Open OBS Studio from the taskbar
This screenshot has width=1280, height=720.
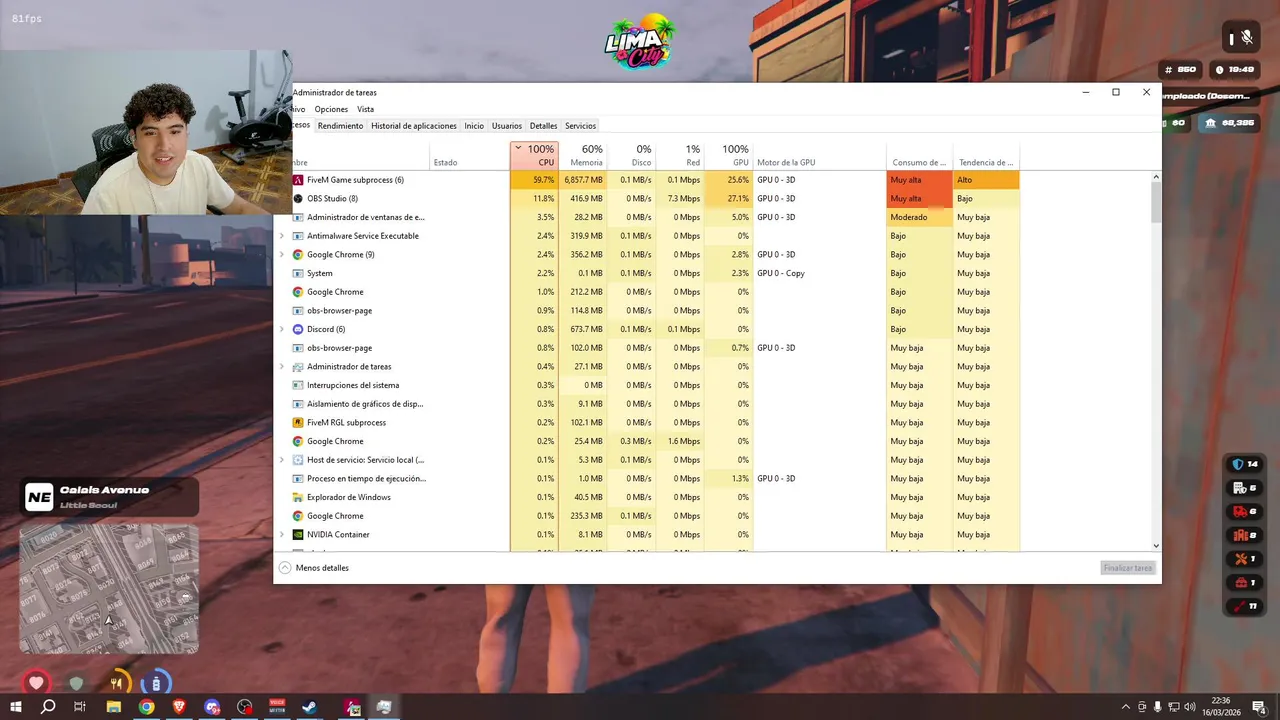245,707
